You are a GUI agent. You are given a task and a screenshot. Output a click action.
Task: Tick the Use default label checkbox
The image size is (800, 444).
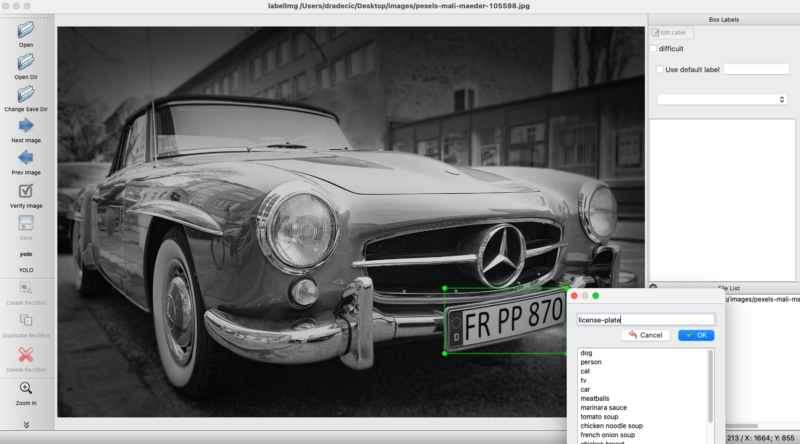click(659, 69)
